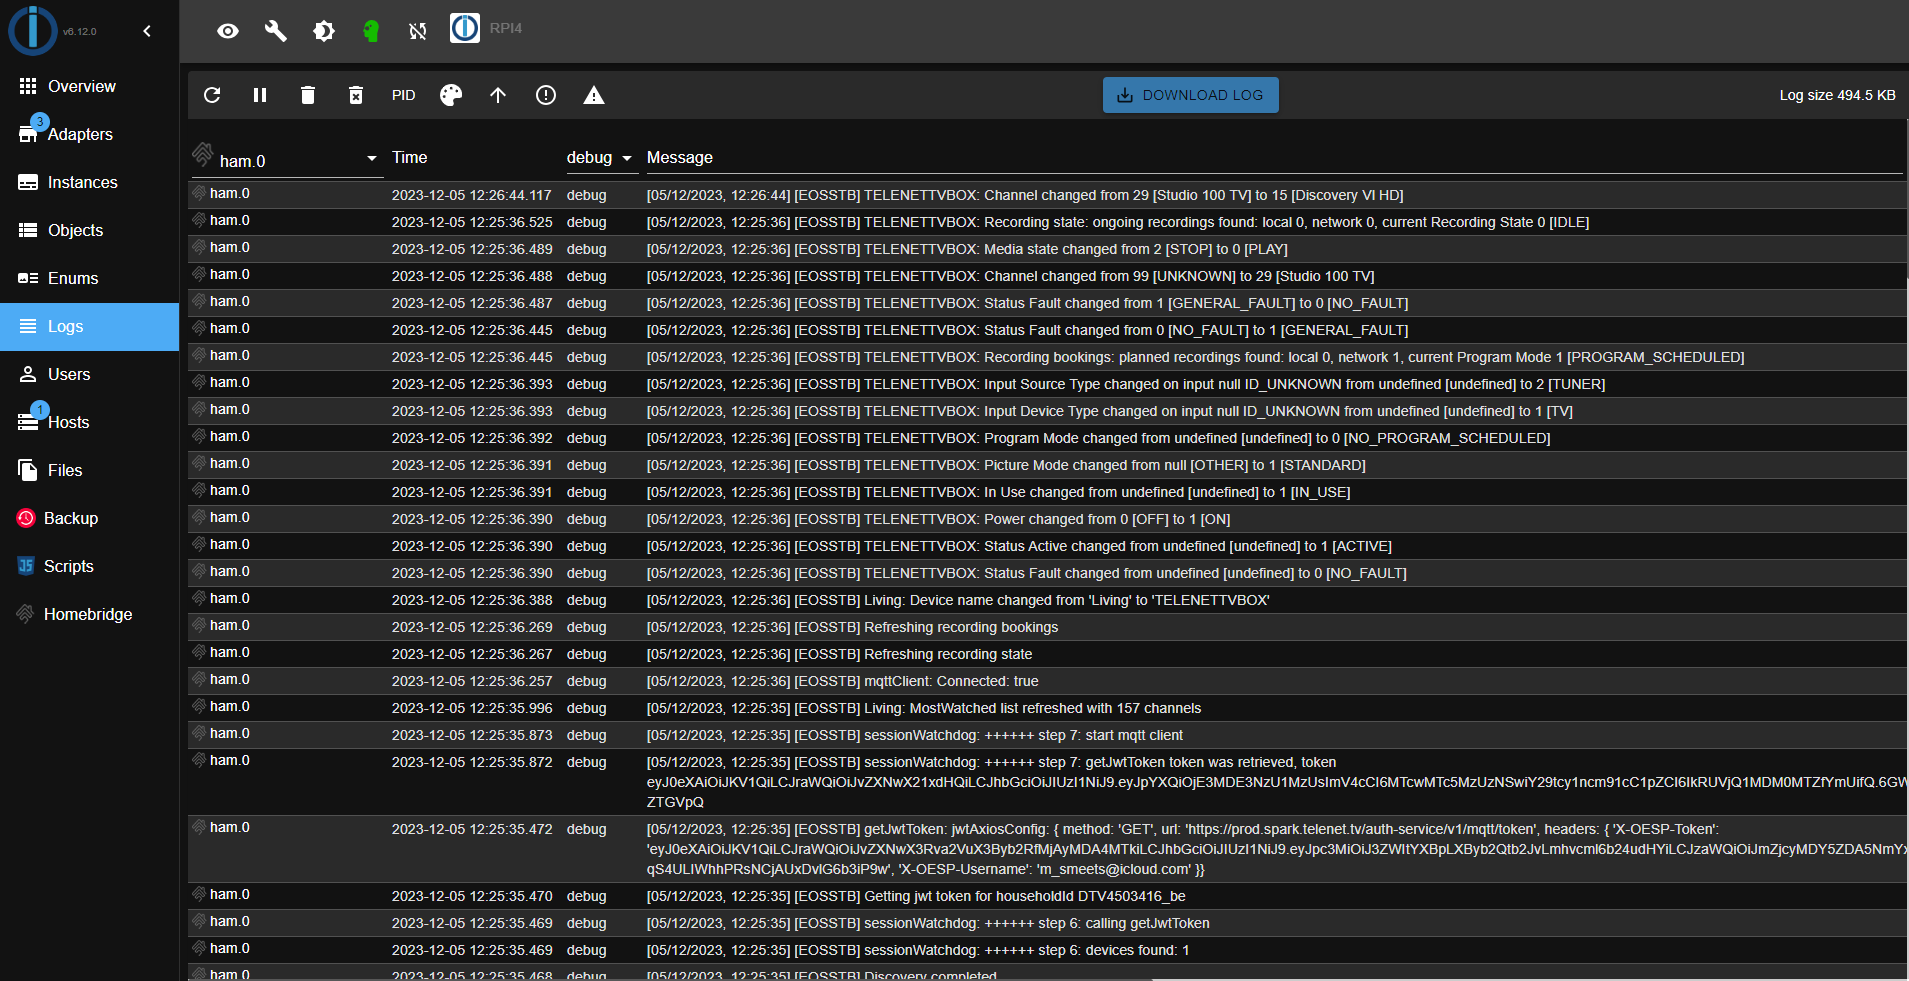Click the JS Scripts icon
This screenshot has width=1909, height=981.
(x=26, y=566)
